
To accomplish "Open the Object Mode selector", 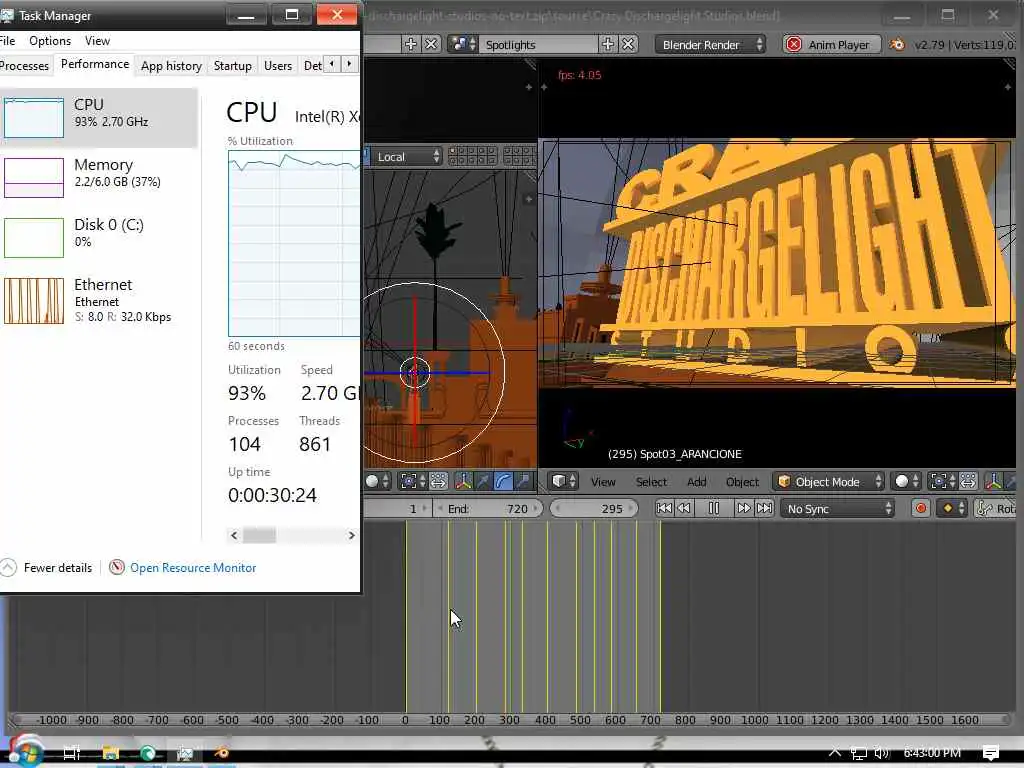I will 829,482.
